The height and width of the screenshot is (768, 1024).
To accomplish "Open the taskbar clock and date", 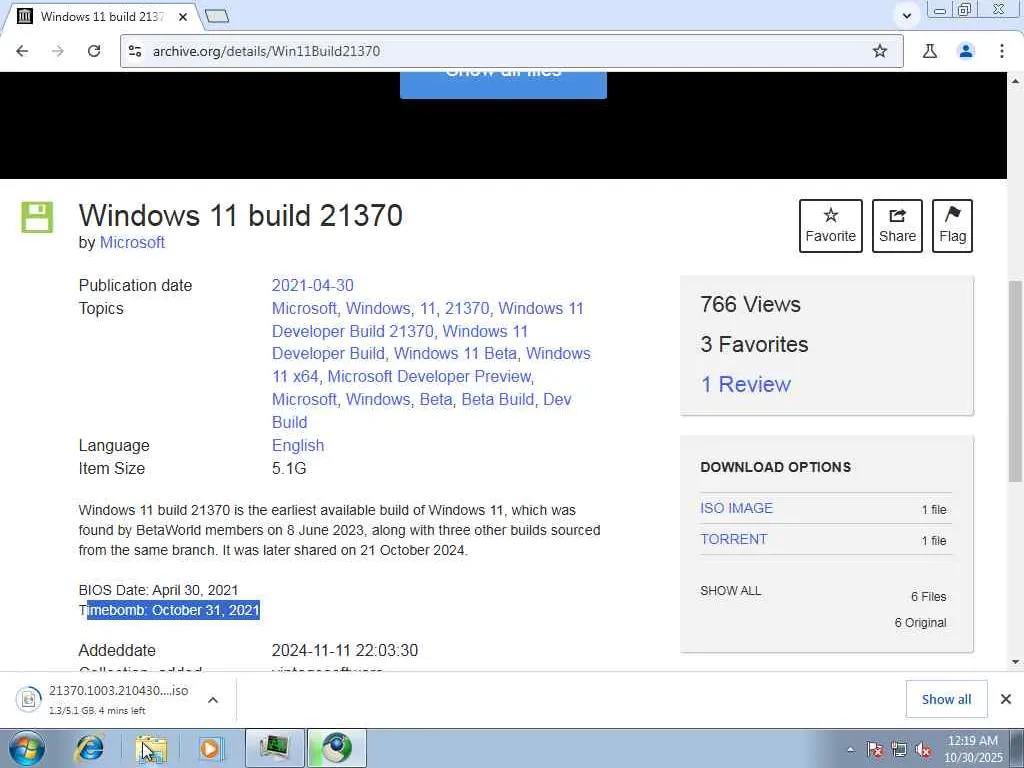I will (x=973, y=749).
